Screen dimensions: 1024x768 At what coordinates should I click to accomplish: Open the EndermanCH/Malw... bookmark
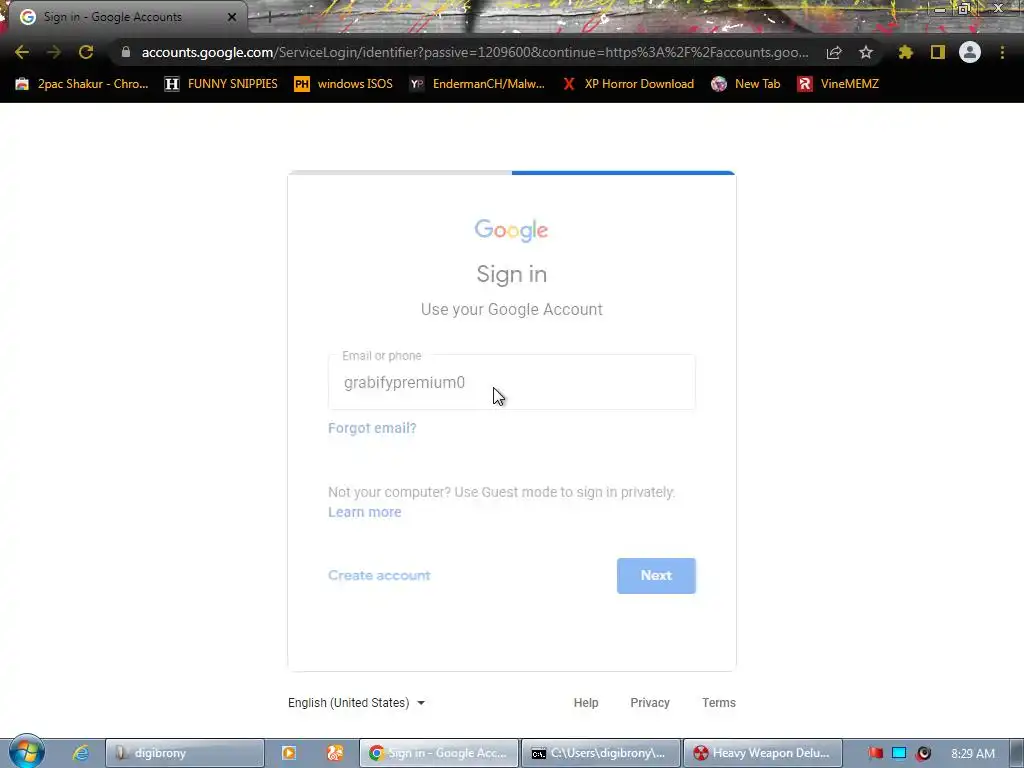(x=477, y=84)
